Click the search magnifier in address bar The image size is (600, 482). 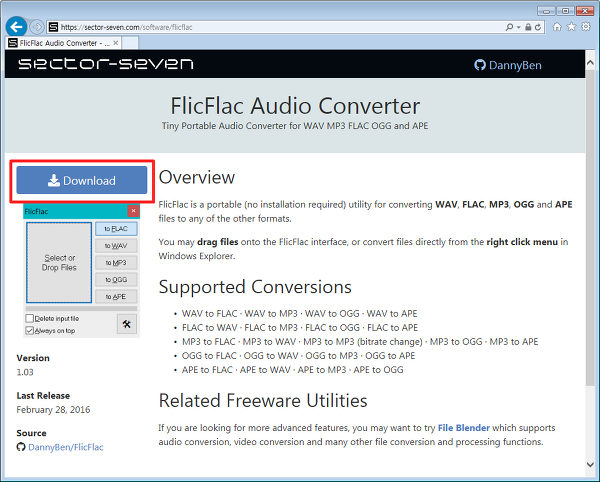click(x=509, y=27)
